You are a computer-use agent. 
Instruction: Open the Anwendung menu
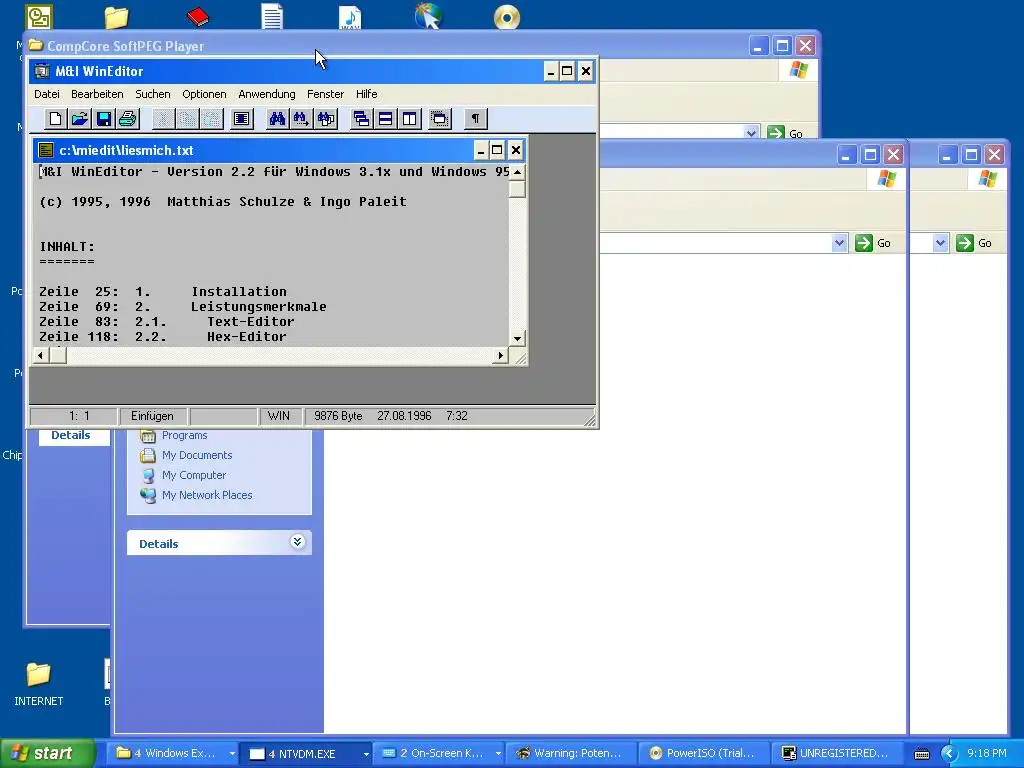(x=267, y=94)
